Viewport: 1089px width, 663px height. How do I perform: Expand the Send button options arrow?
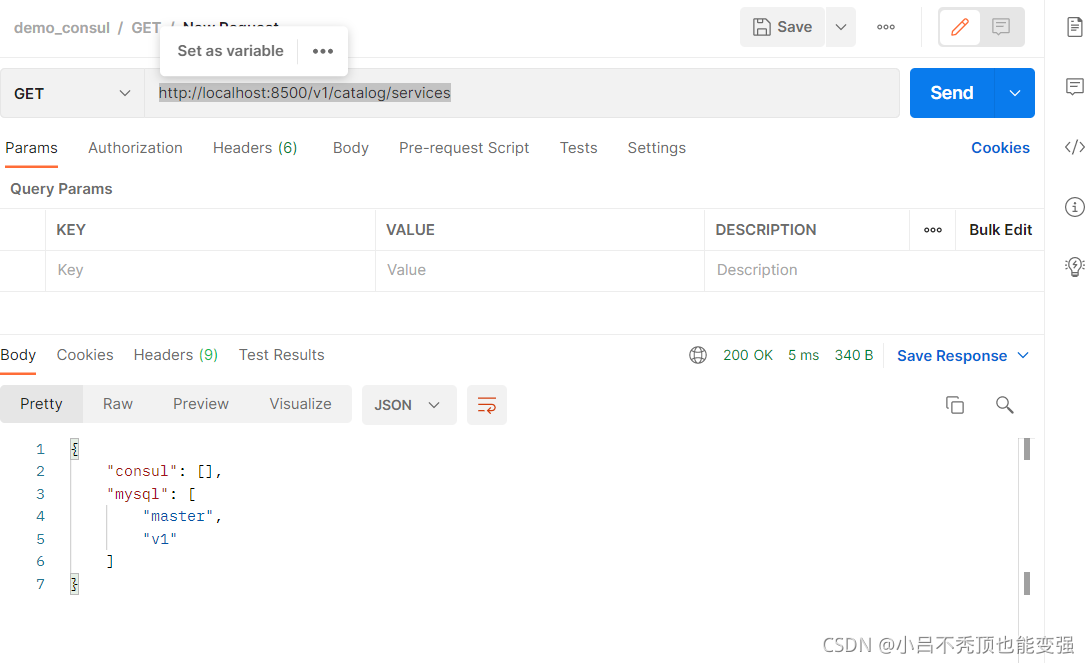coord(1015,93)
